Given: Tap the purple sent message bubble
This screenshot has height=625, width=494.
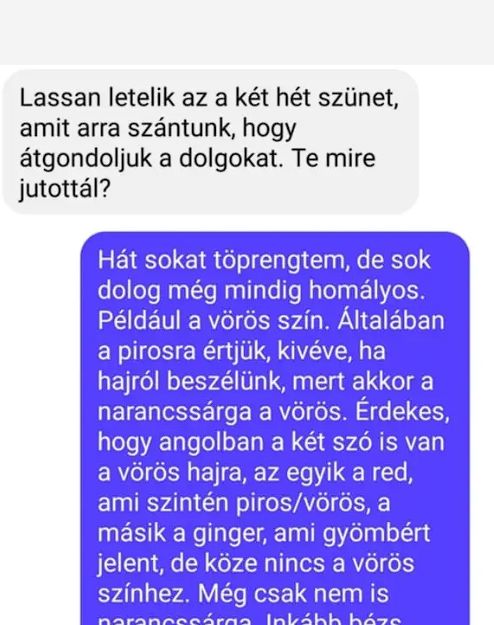Looking at the screenshot, I should pyautogui.click(x=275, y=428).
